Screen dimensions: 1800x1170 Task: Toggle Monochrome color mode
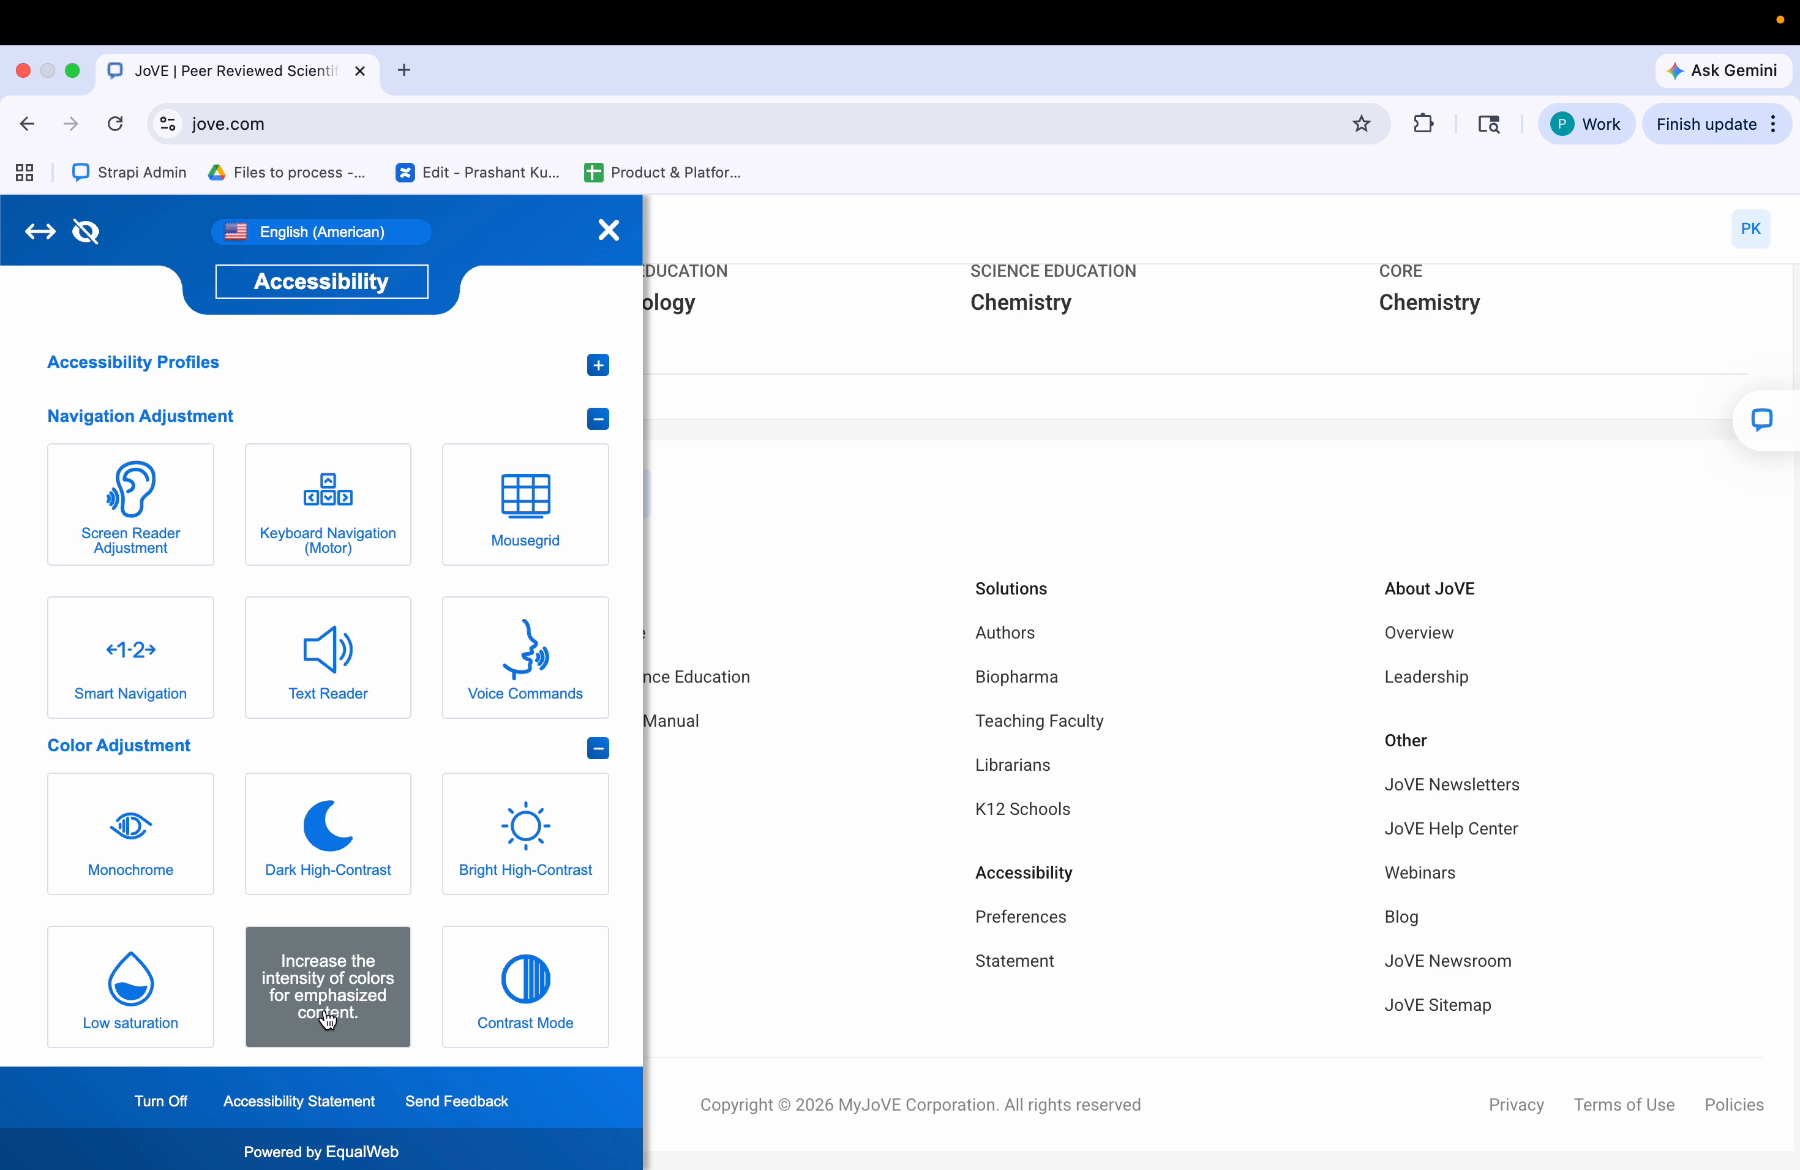(130, 834)
